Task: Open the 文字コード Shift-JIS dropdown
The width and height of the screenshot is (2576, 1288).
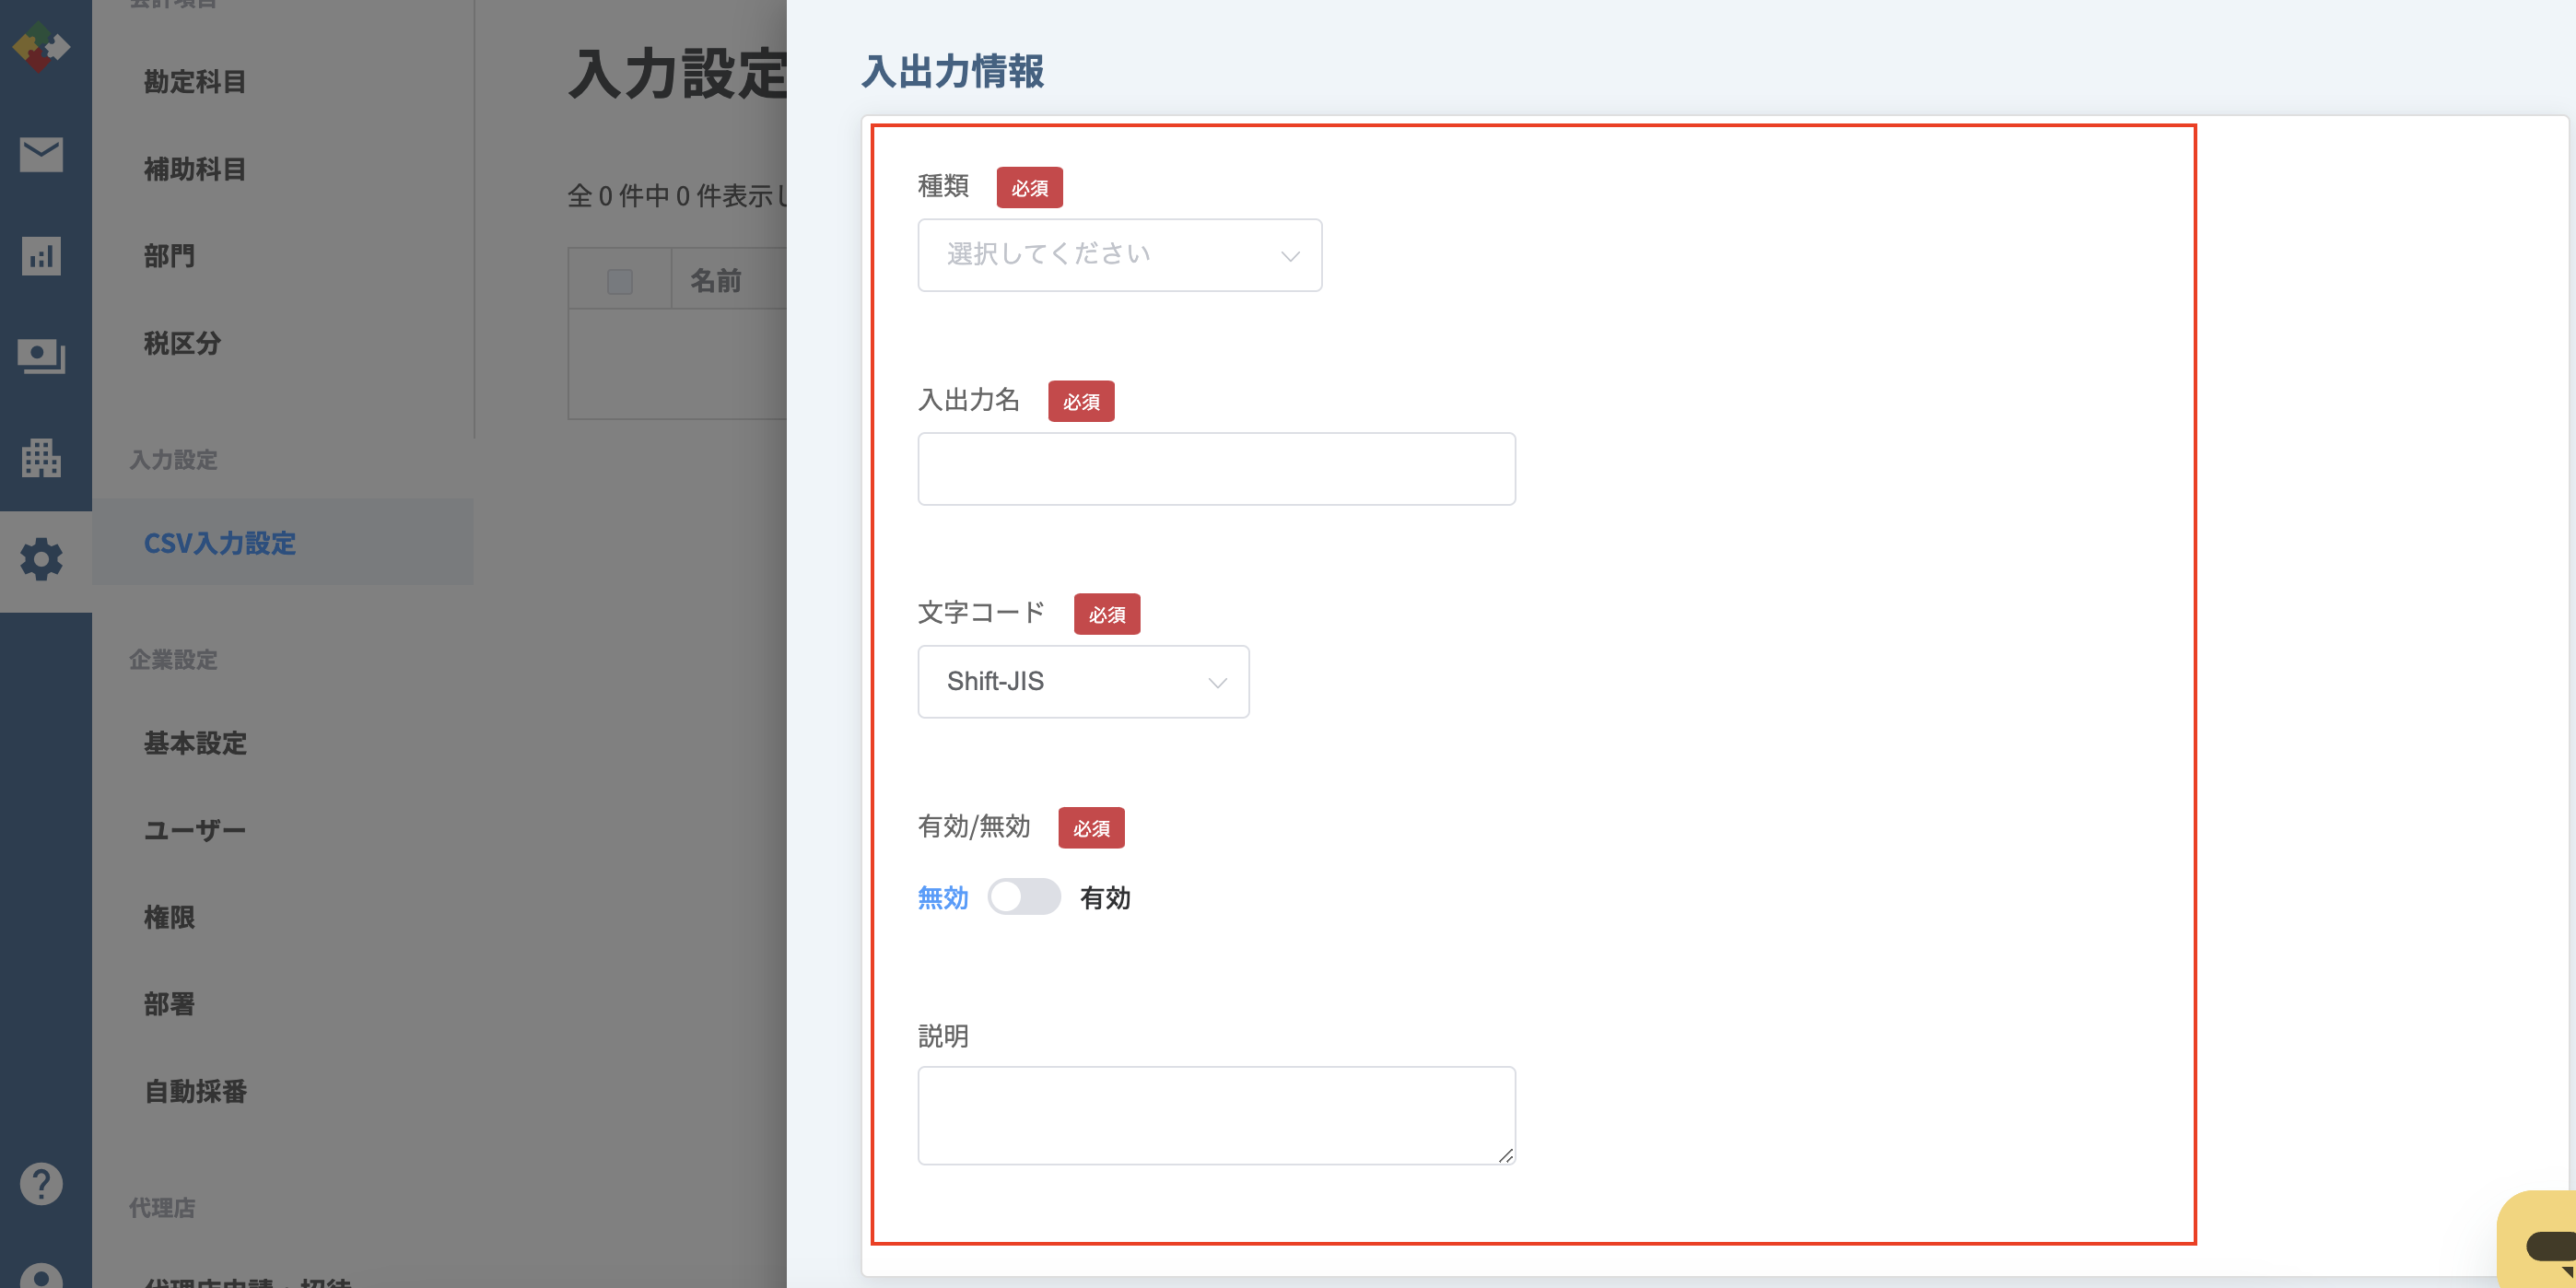Action: [1083, 682]
